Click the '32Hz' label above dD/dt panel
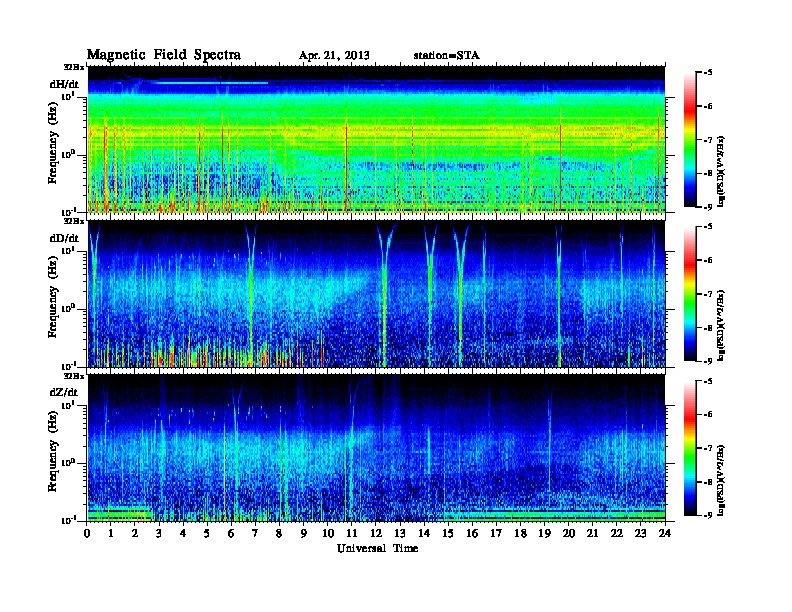 tap(74, 221)
